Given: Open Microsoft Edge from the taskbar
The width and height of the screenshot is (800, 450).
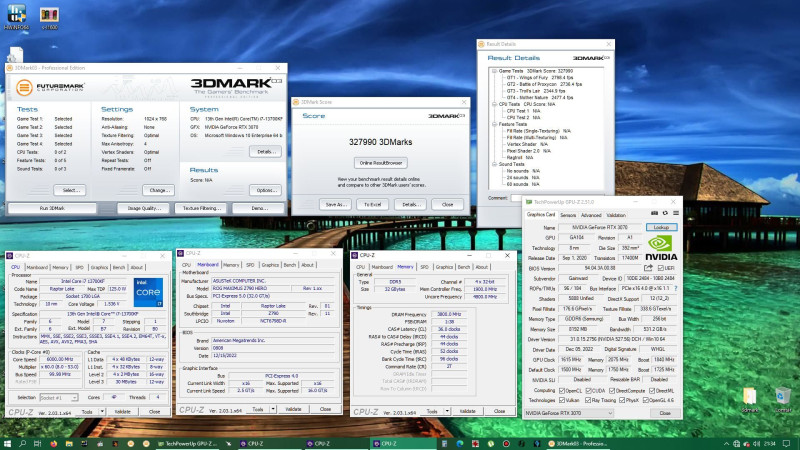Looking at the screenshot, I should (460, 444).
